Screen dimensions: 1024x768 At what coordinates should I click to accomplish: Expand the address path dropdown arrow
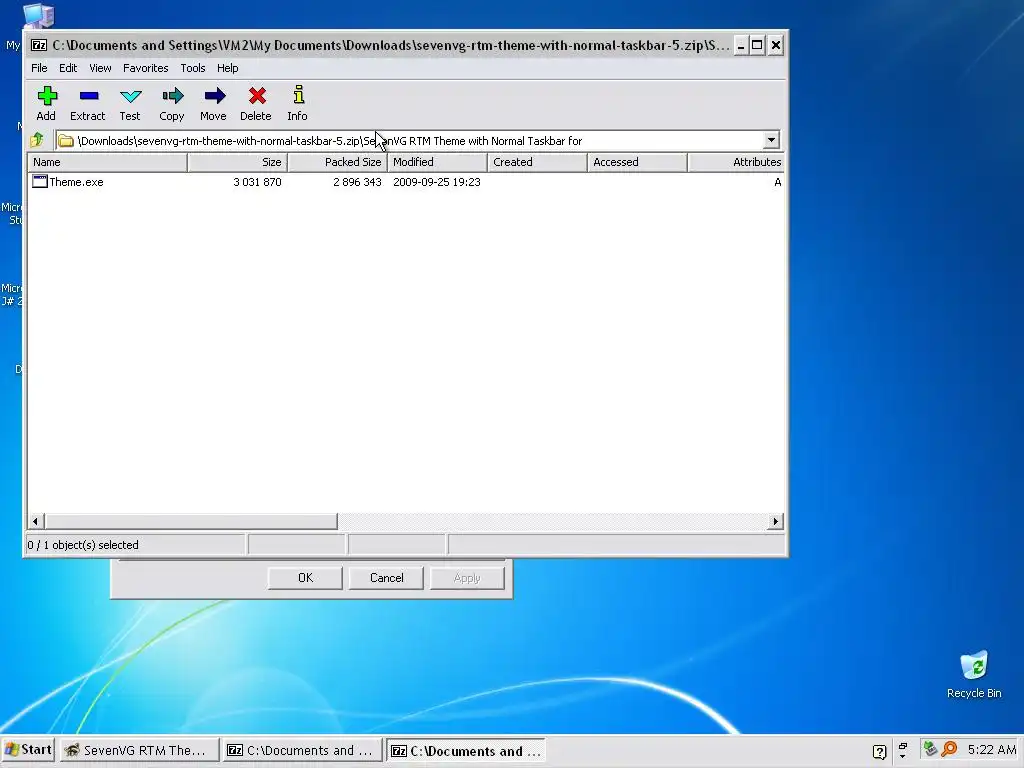(771, 140)
